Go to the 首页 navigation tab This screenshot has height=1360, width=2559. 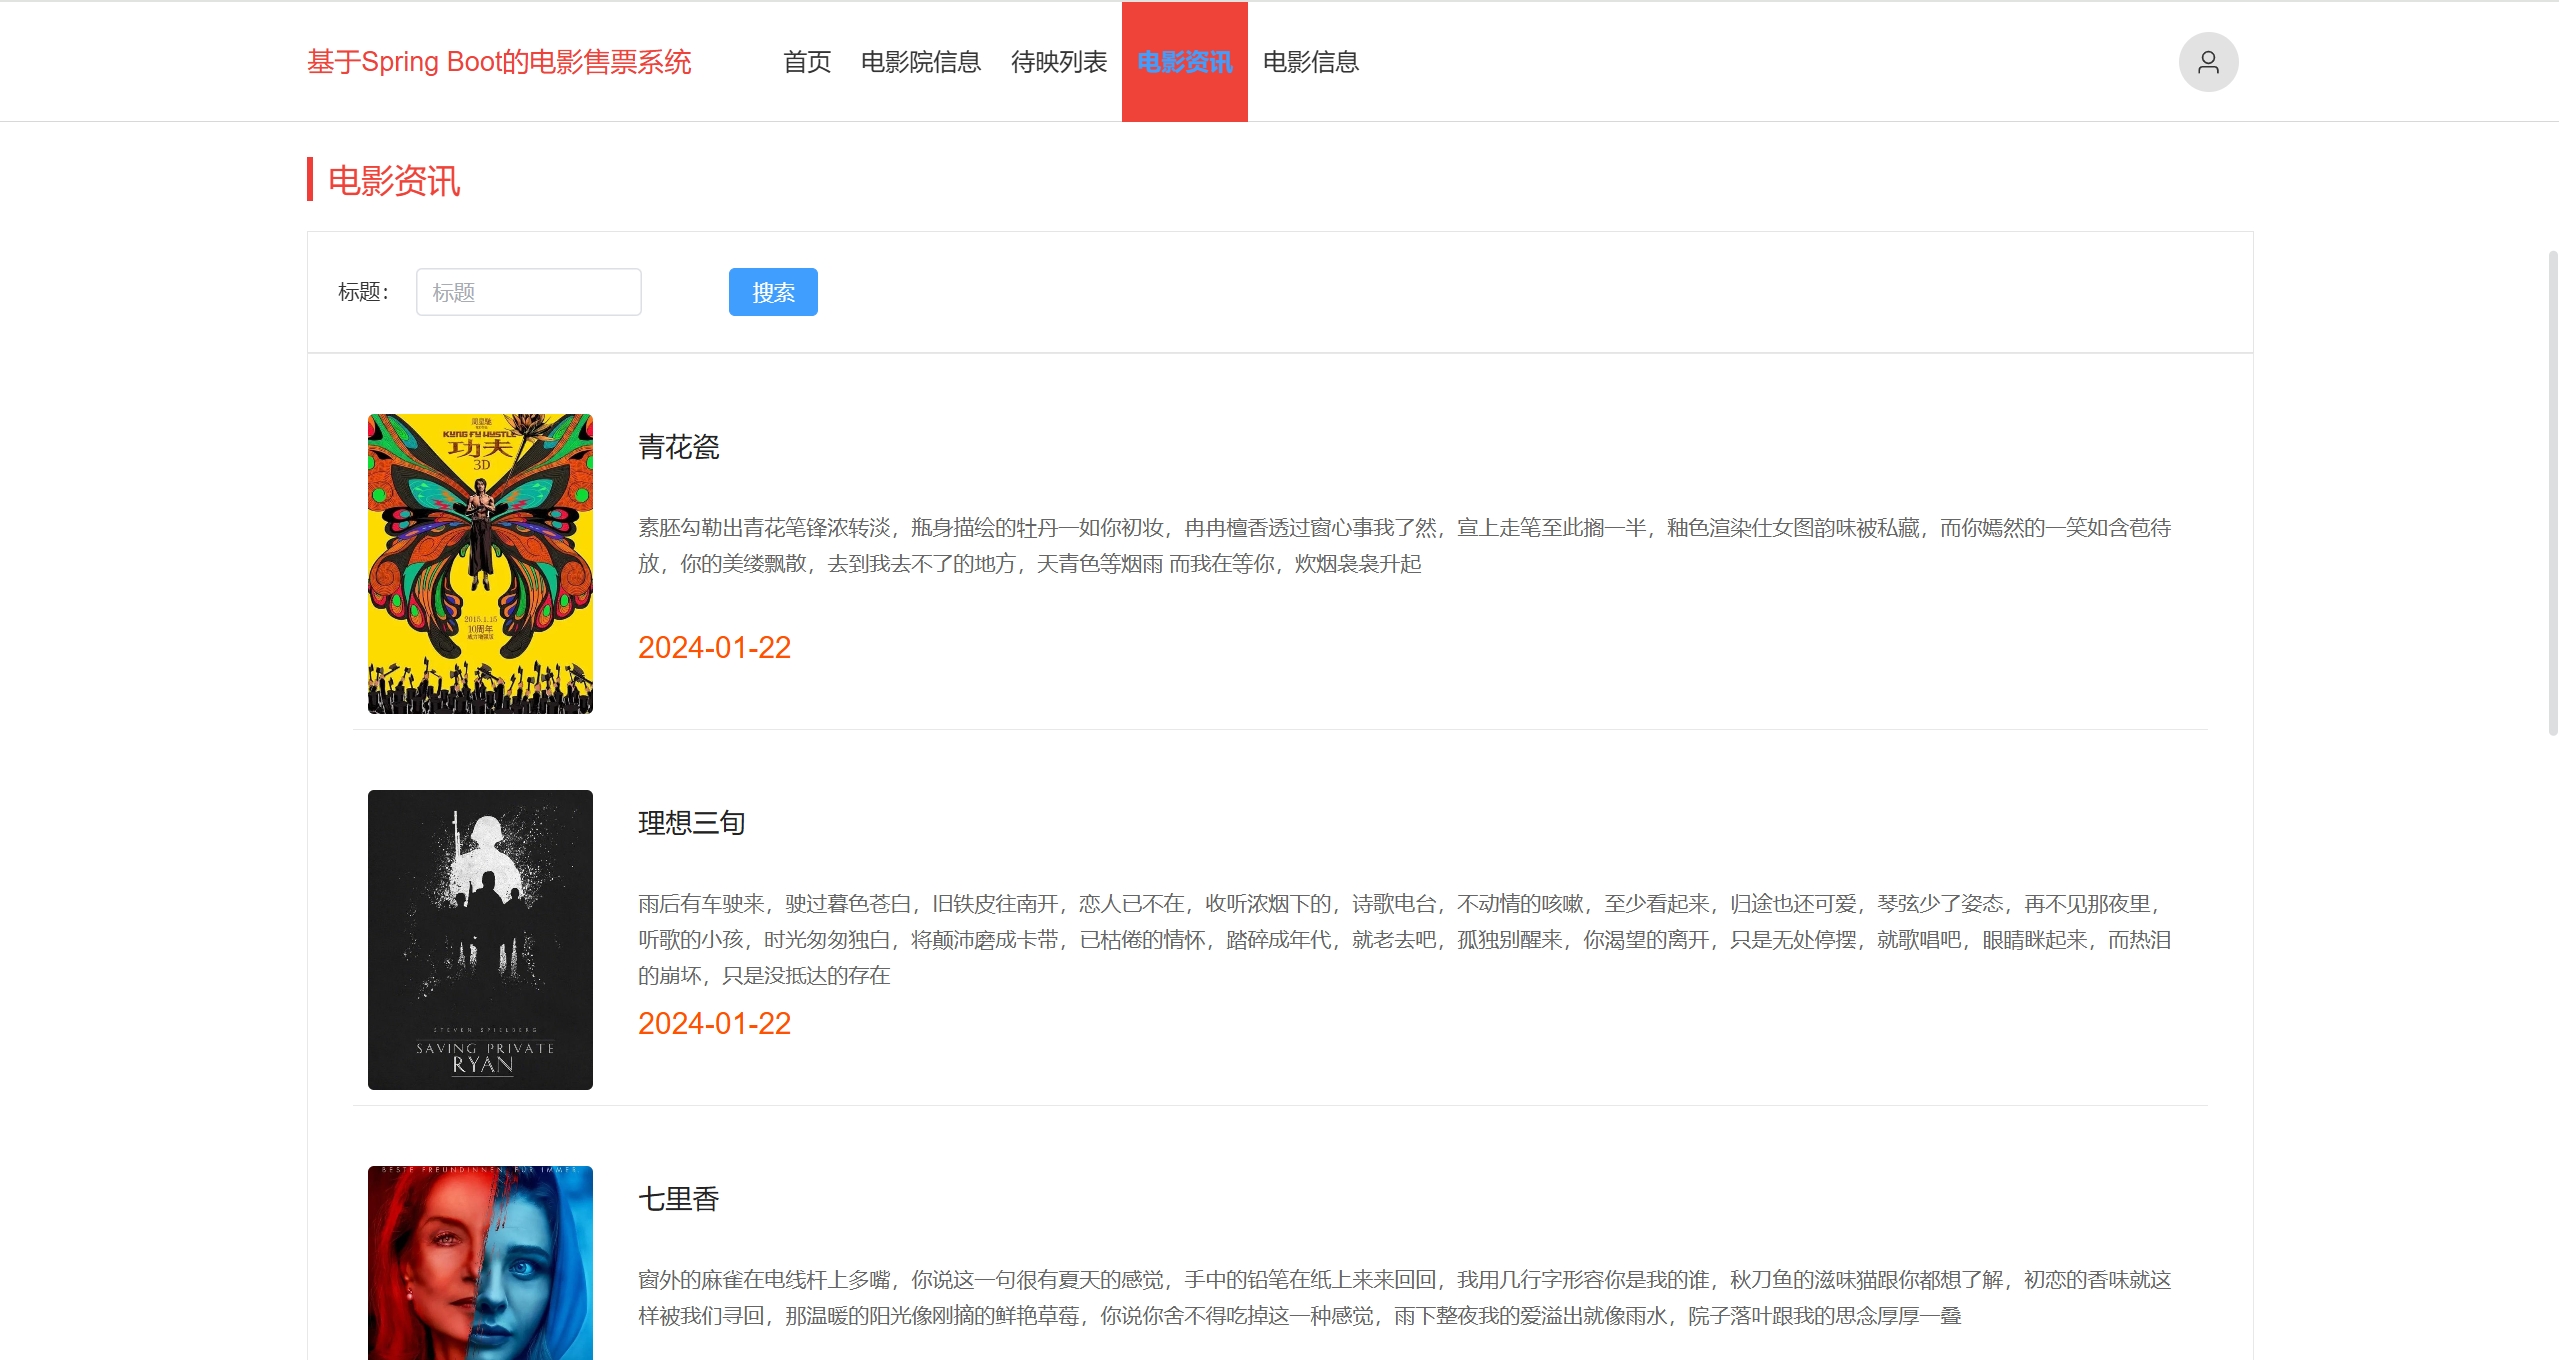click(807, 62)
